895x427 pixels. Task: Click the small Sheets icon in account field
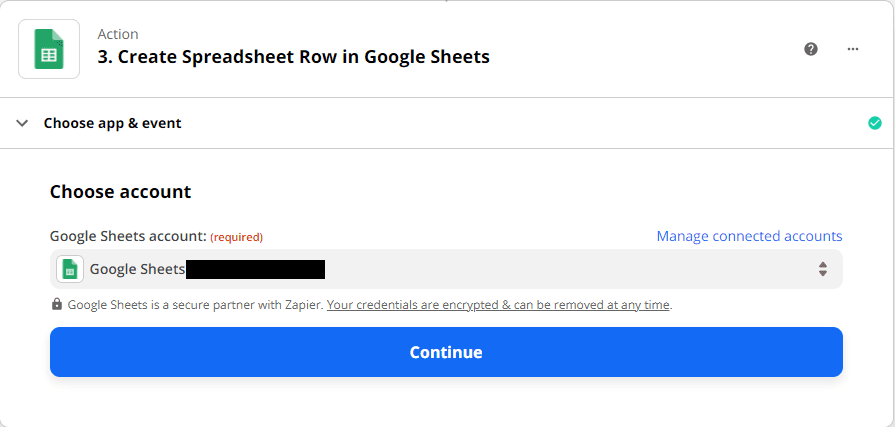(x=70, y=269)
